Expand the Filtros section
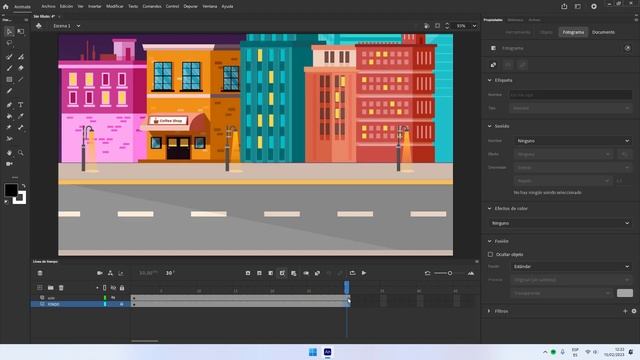 [x=489, y=311]
